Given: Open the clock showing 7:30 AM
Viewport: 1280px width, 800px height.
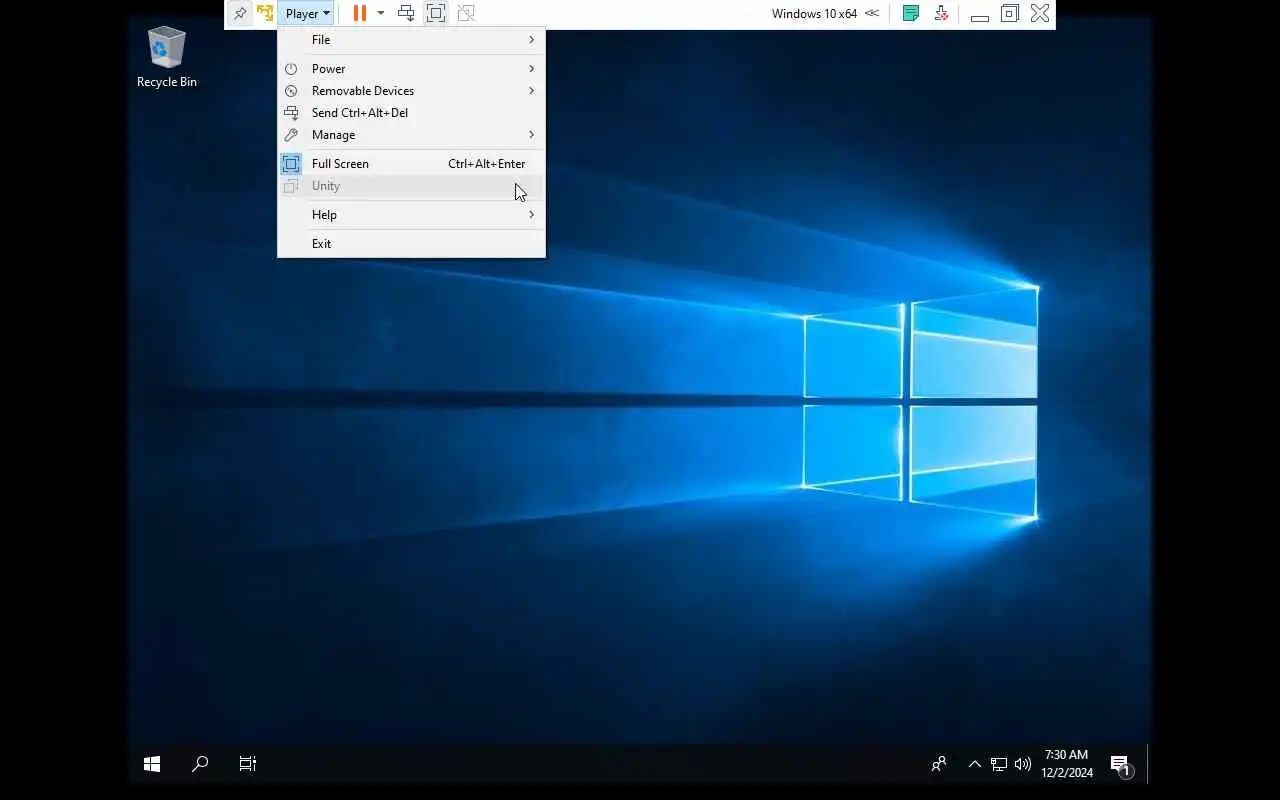Looking at the screenshot, I should pyautogui.click(x=1066, y=764).
